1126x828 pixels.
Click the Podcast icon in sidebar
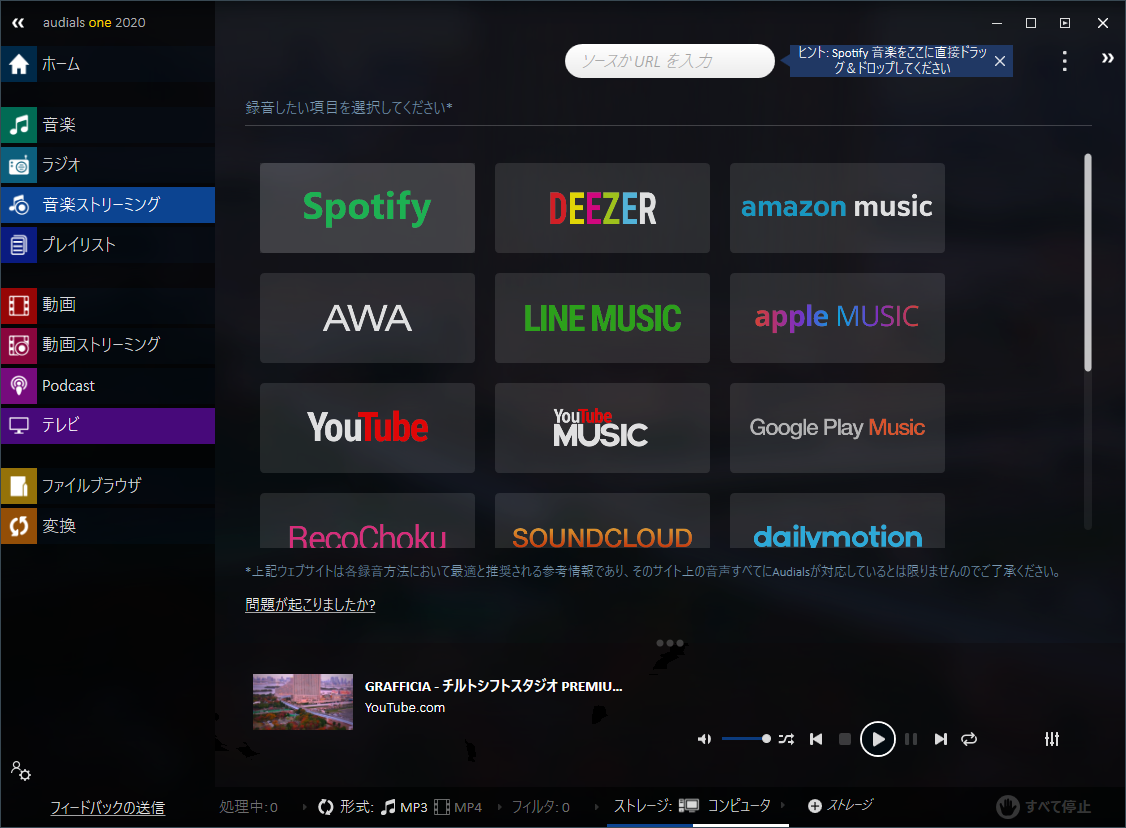[19, 386]
